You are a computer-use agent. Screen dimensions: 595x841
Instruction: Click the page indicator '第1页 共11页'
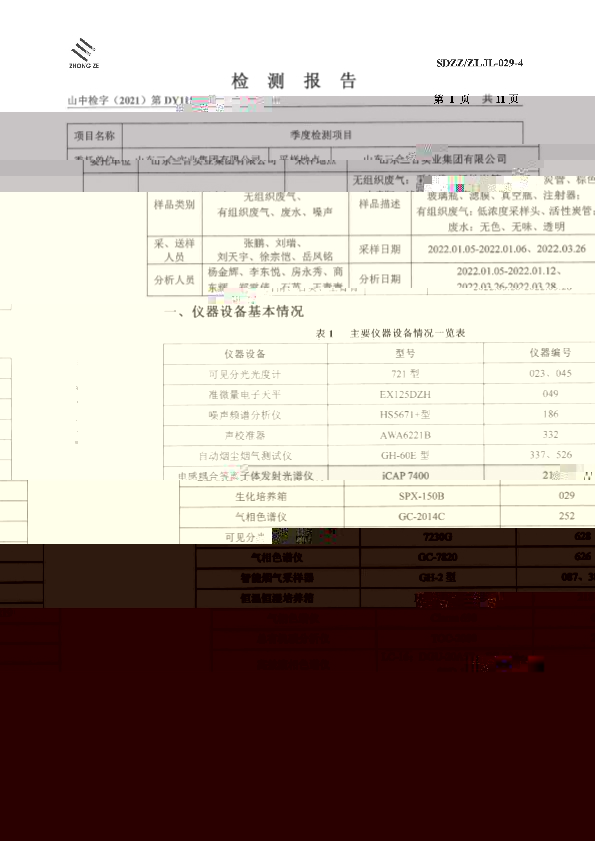476,99
